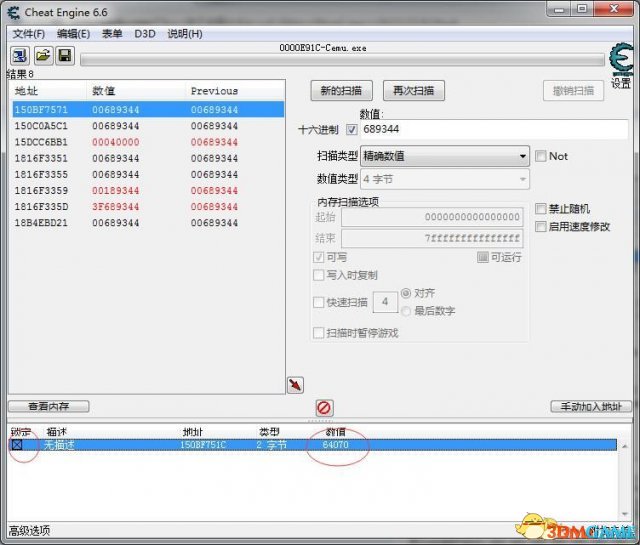This screenshot has width=640, height=545.
Task: Select result row address 15DCC6BB1
Action: tap(148, 142)
